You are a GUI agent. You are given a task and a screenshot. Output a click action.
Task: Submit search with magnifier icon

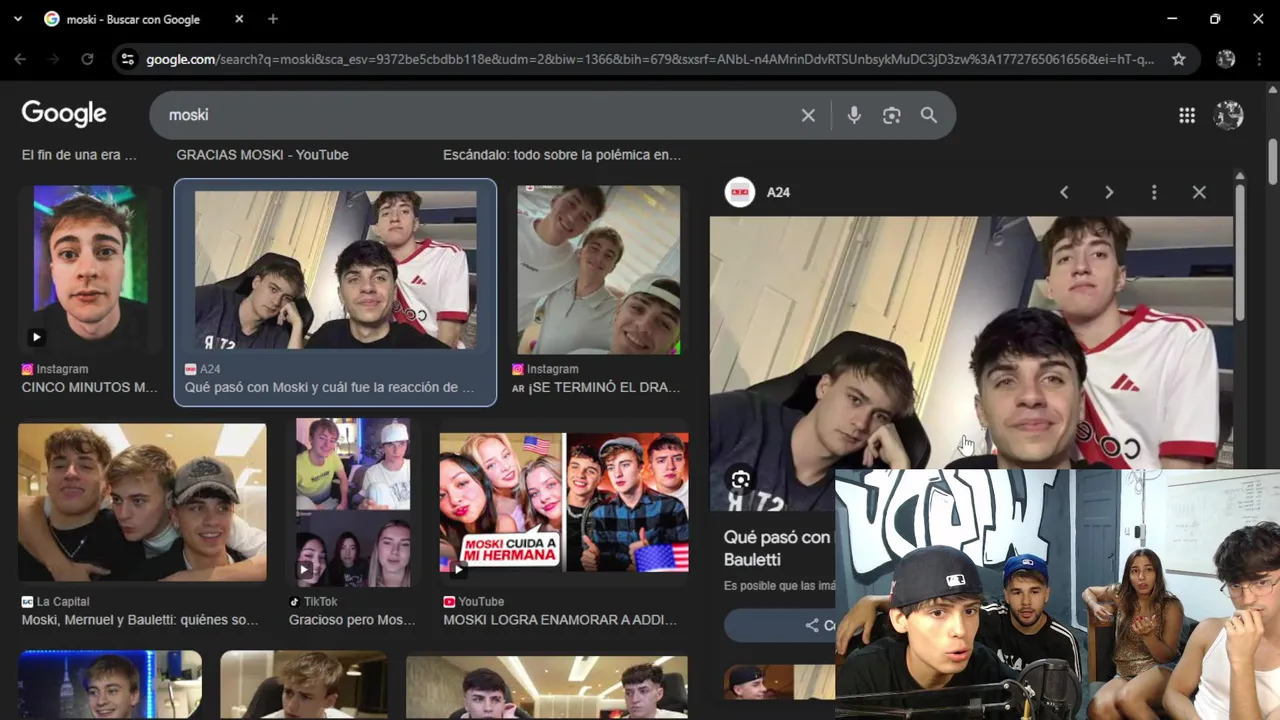pyautogui.click(x=929, y=115)
